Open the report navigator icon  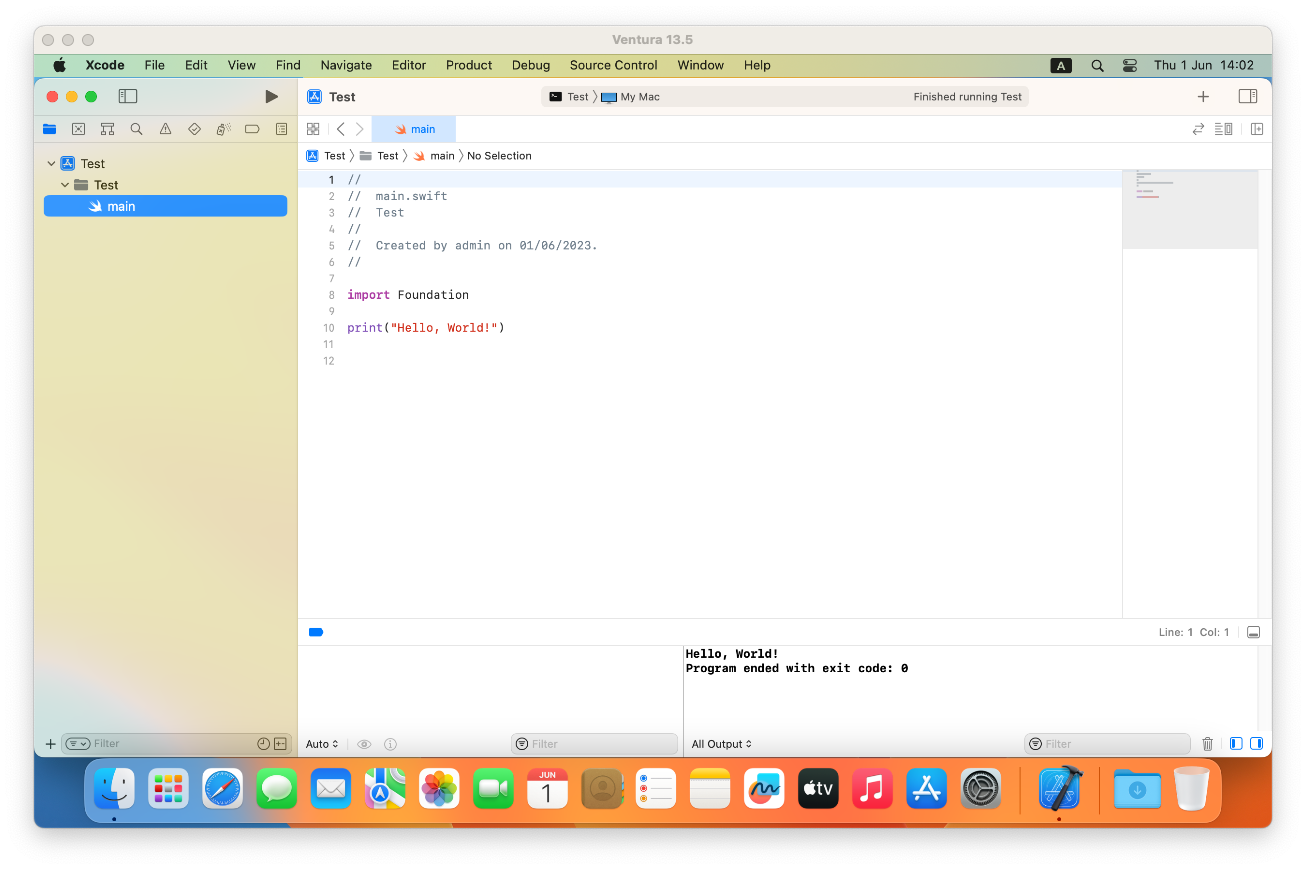[281, 129]
